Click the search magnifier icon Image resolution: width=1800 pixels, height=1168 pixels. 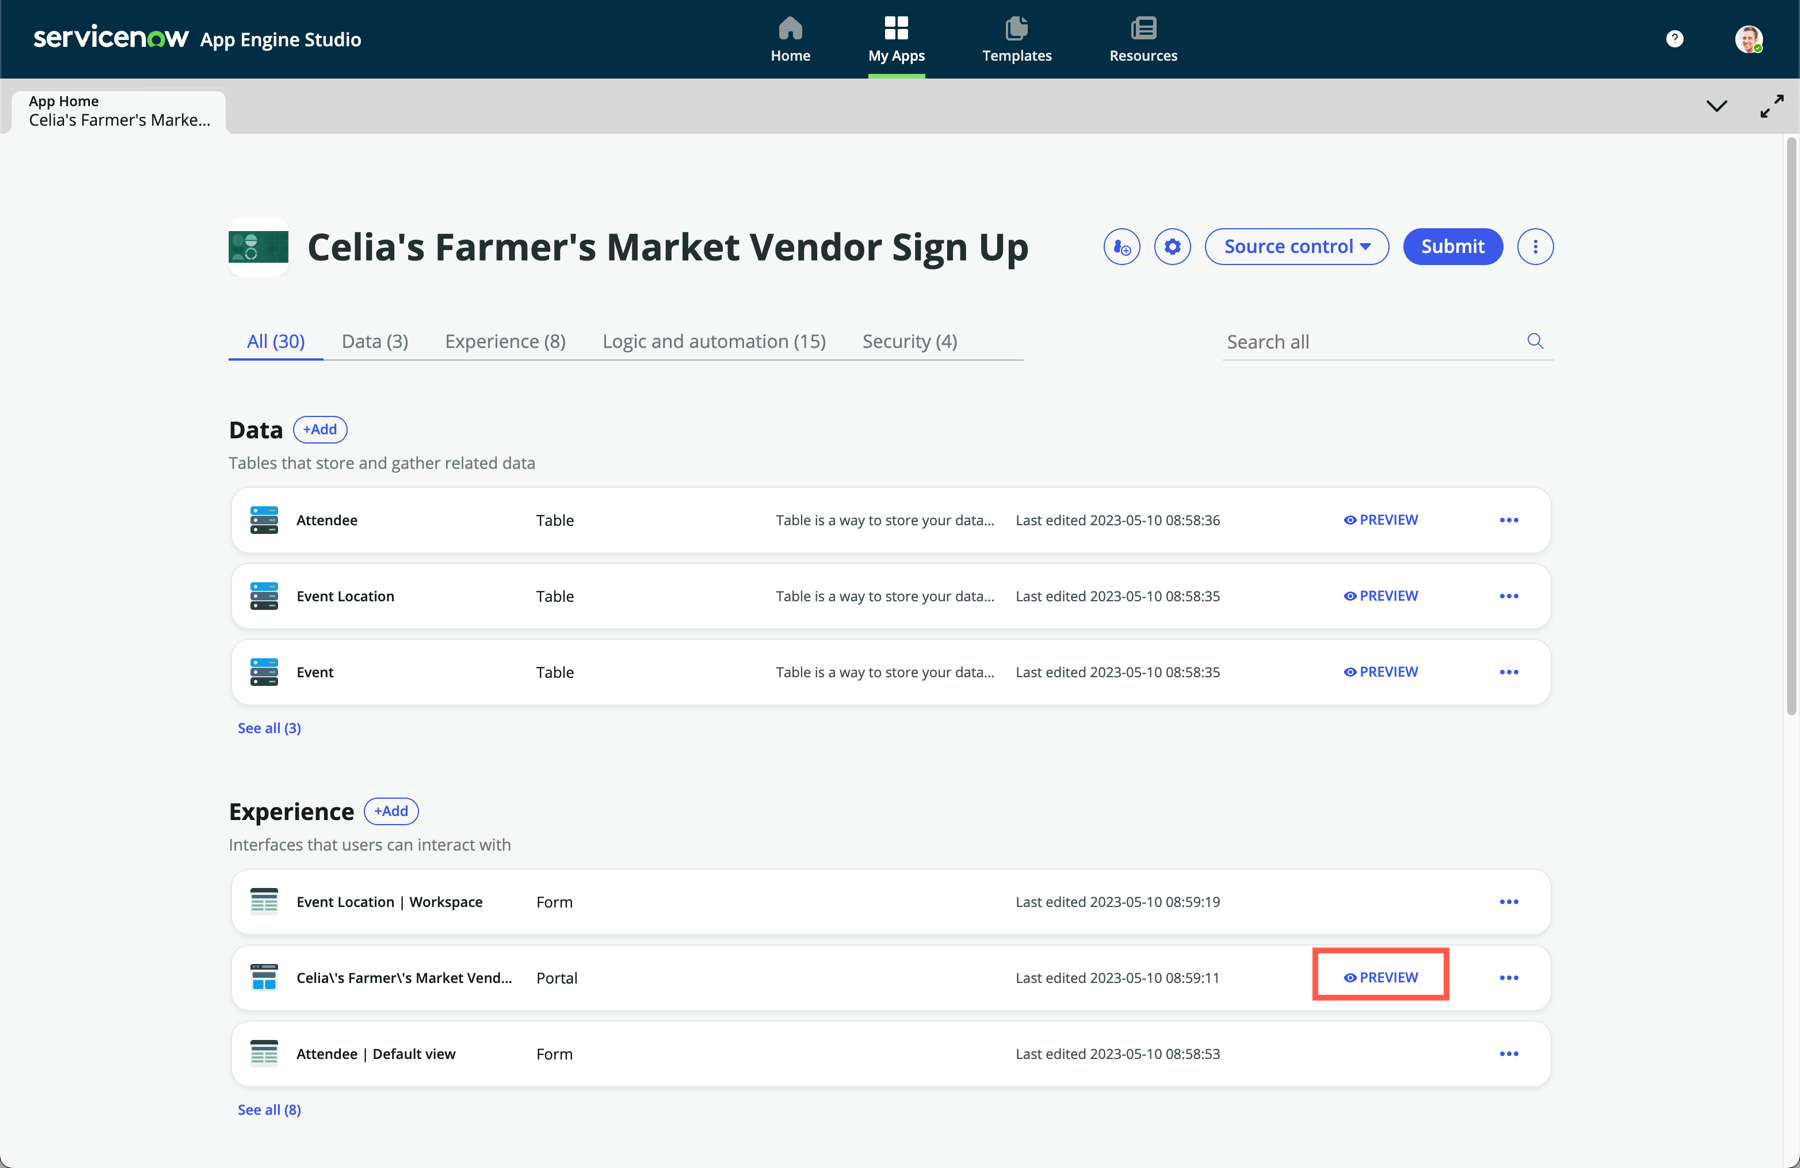pyautogui.click(x=1535, y=341)
